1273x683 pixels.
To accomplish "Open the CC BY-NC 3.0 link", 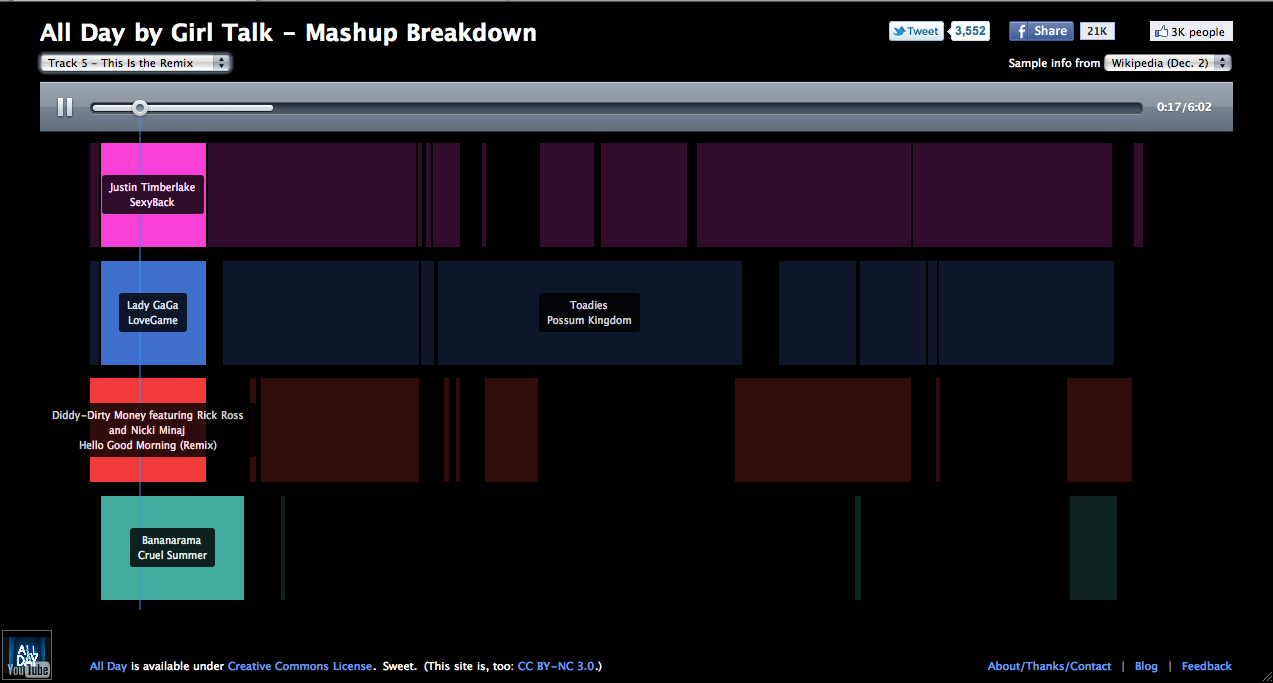I will click(x=557, y=666).
